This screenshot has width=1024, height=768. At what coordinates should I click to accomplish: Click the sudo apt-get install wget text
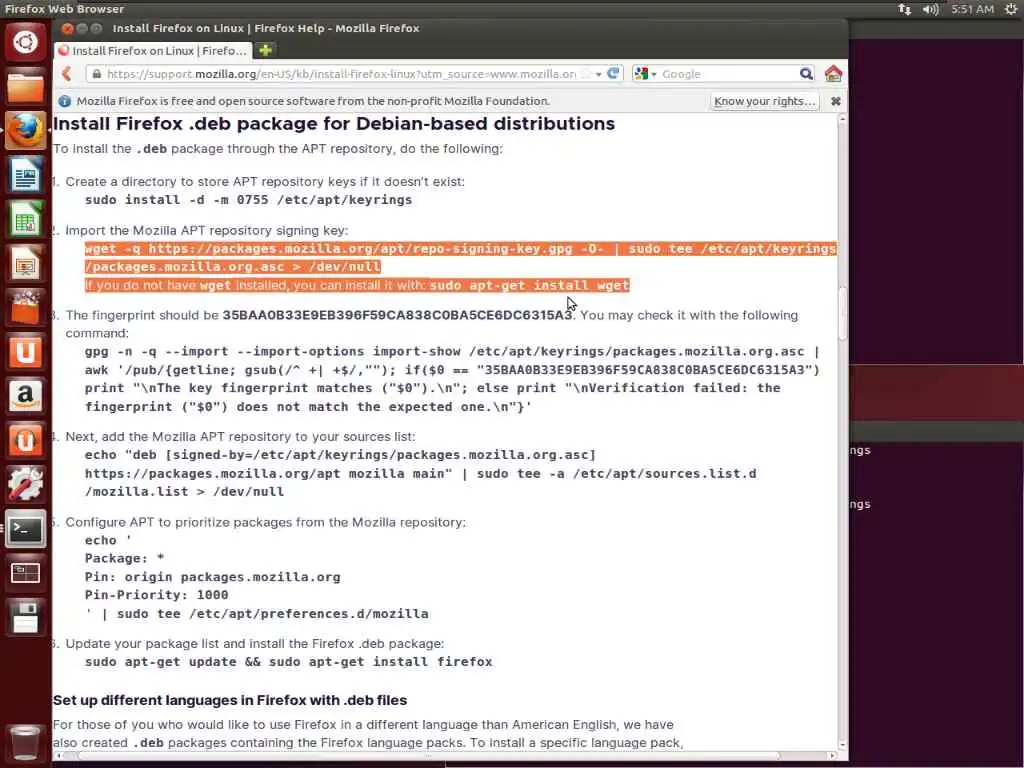click(x=529, y=285)
